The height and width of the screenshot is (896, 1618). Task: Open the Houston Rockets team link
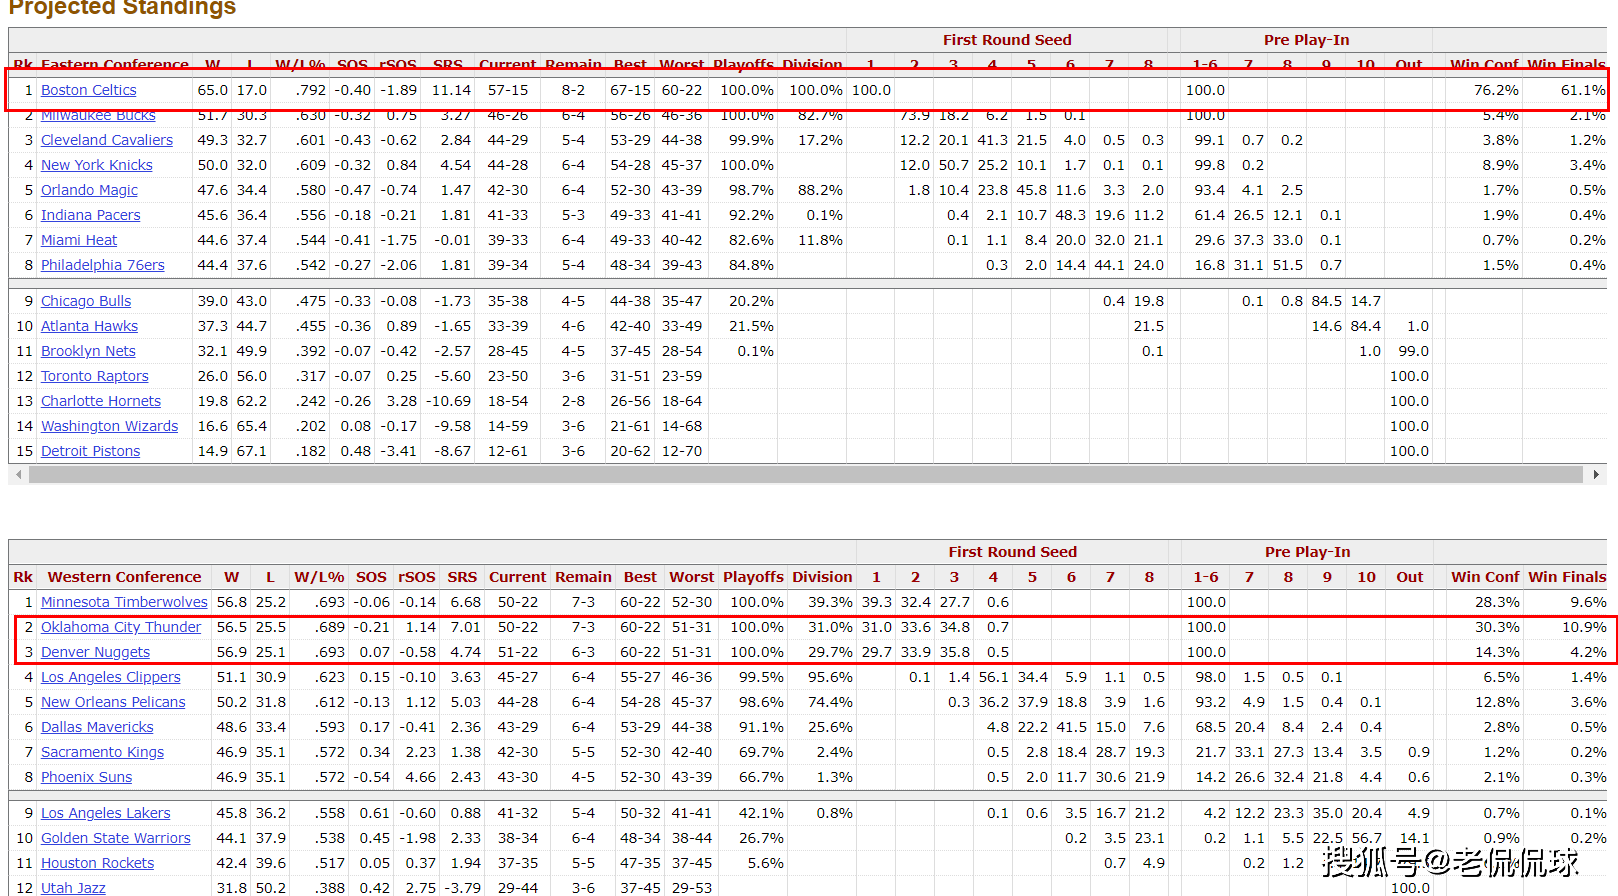click(x=97, y=863)
